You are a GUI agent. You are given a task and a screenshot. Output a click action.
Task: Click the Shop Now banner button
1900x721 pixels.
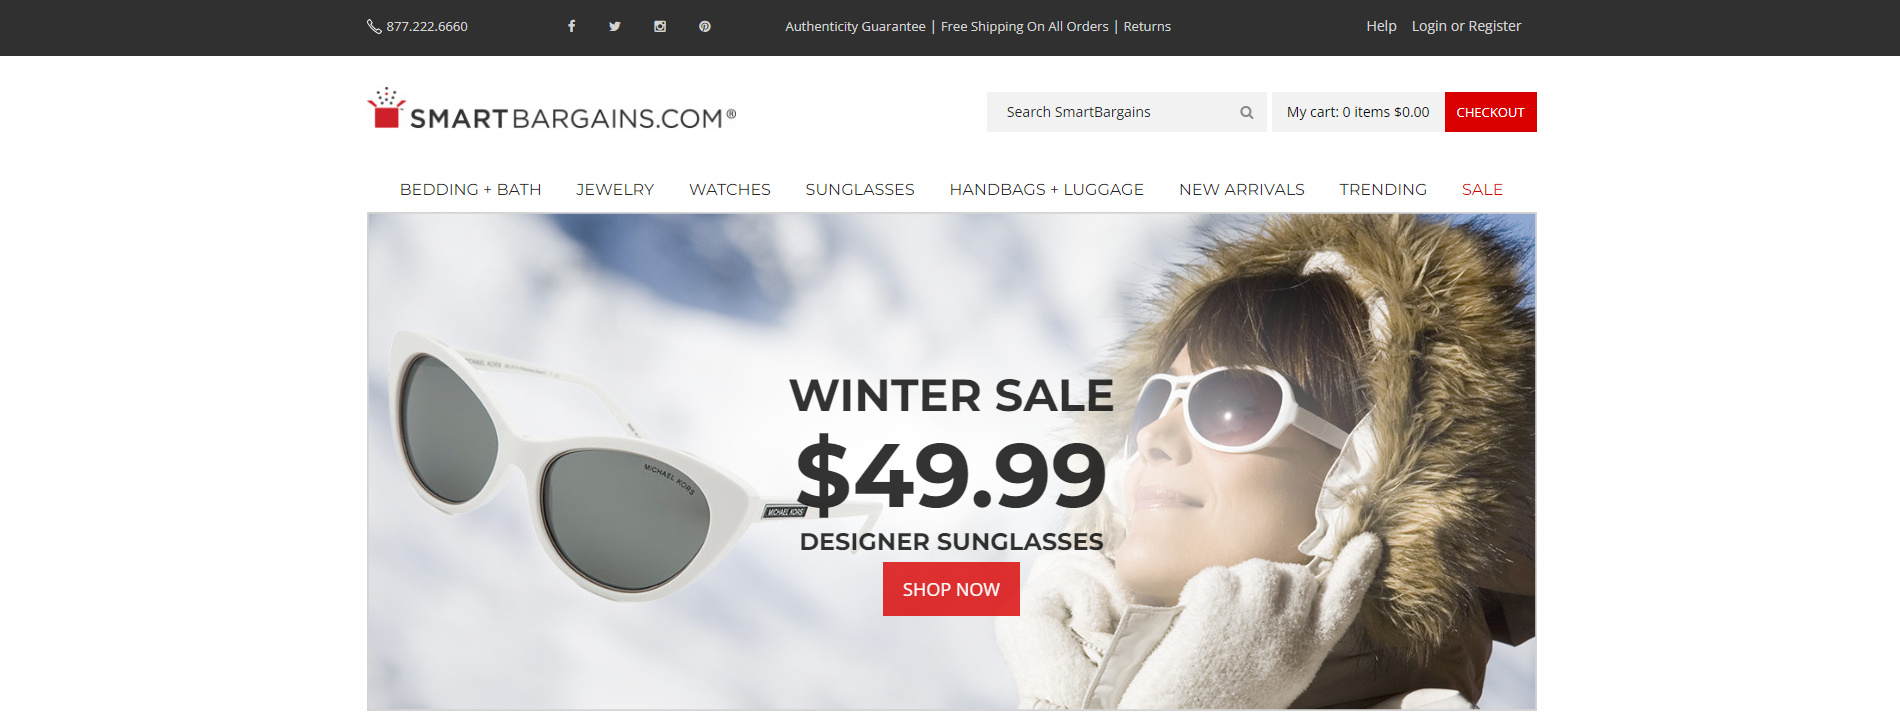pos(951,589)
